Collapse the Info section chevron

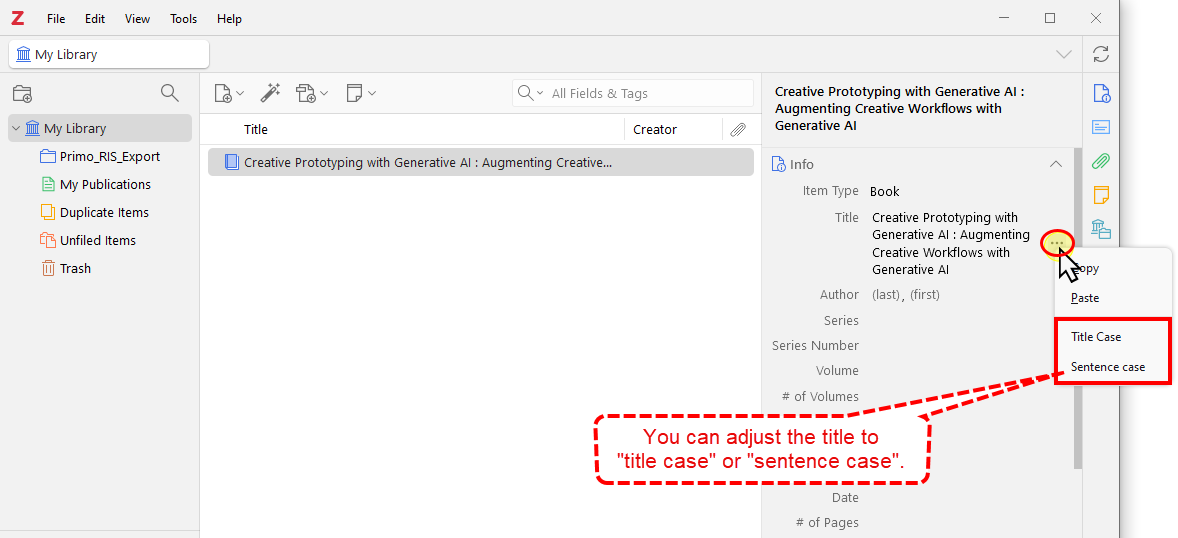tap(1055, 164)
